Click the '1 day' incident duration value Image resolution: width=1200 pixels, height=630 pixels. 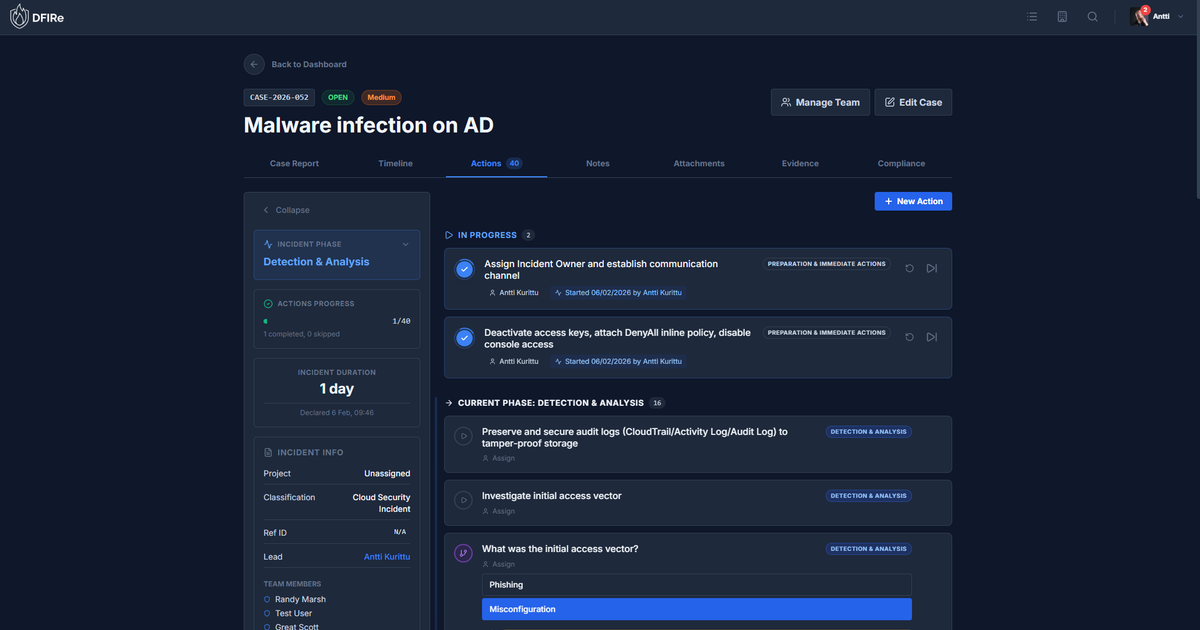click(x=337, y=389)
